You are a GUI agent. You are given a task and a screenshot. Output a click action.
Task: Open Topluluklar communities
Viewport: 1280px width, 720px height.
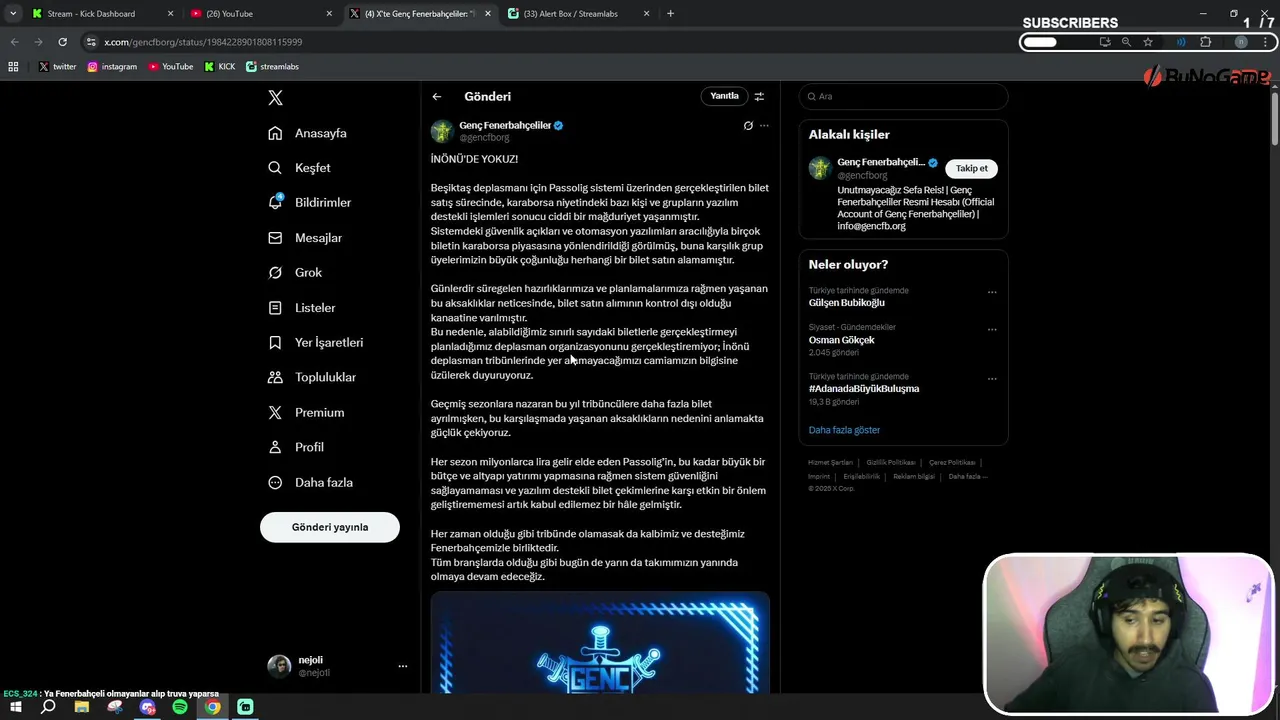pyautogui.click(x=312, y=377)
